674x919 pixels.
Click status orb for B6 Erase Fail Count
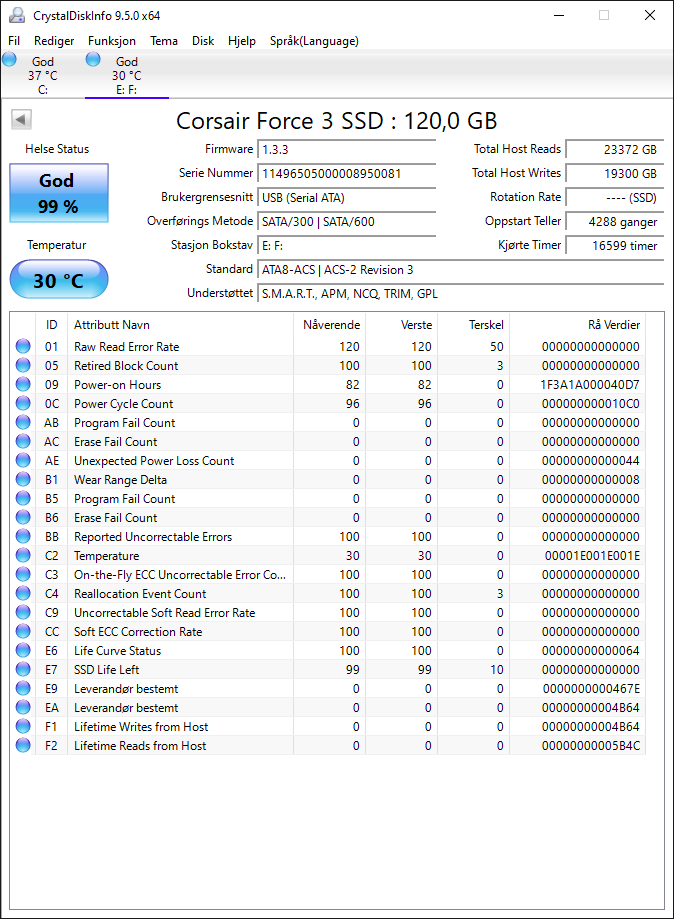tap(23, 518)
